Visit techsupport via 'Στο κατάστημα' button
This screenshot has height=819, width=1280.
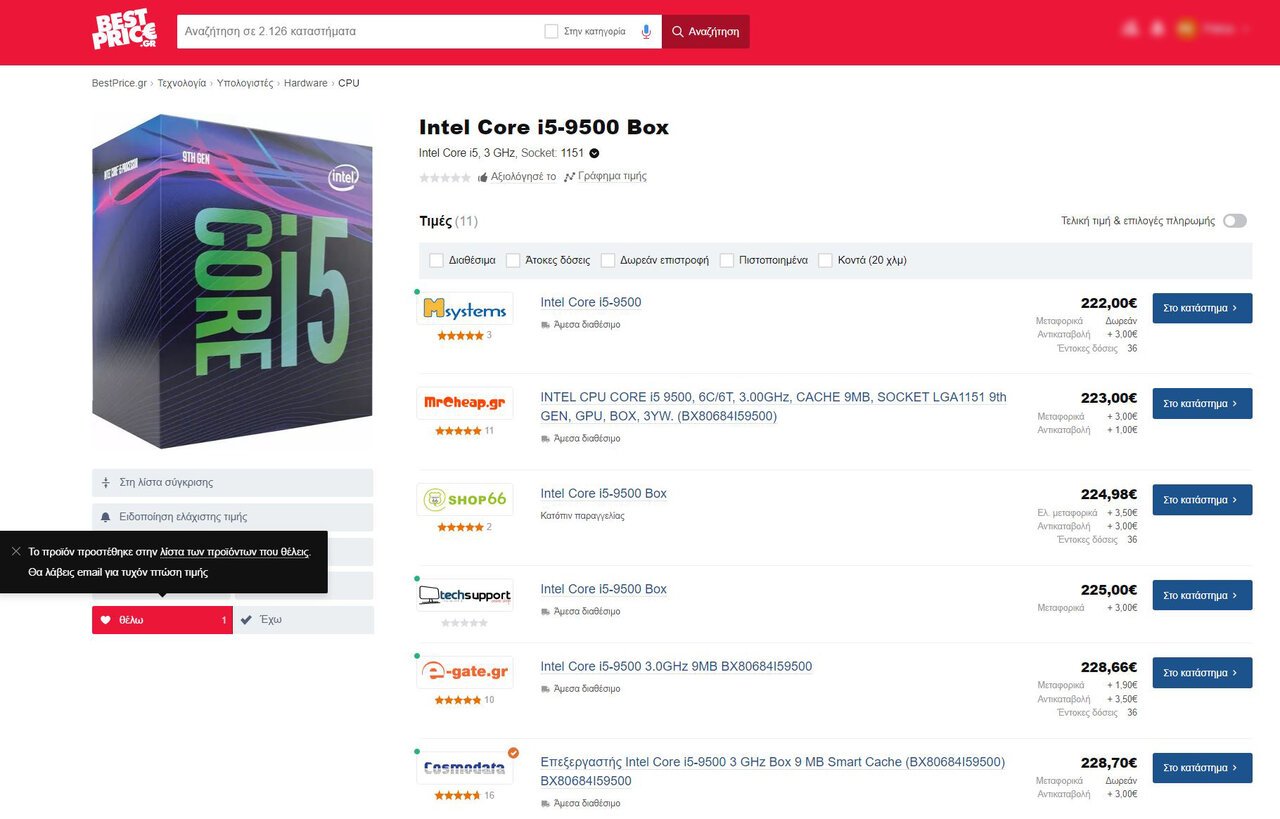pyautogui.click(x=1202, y=595)
